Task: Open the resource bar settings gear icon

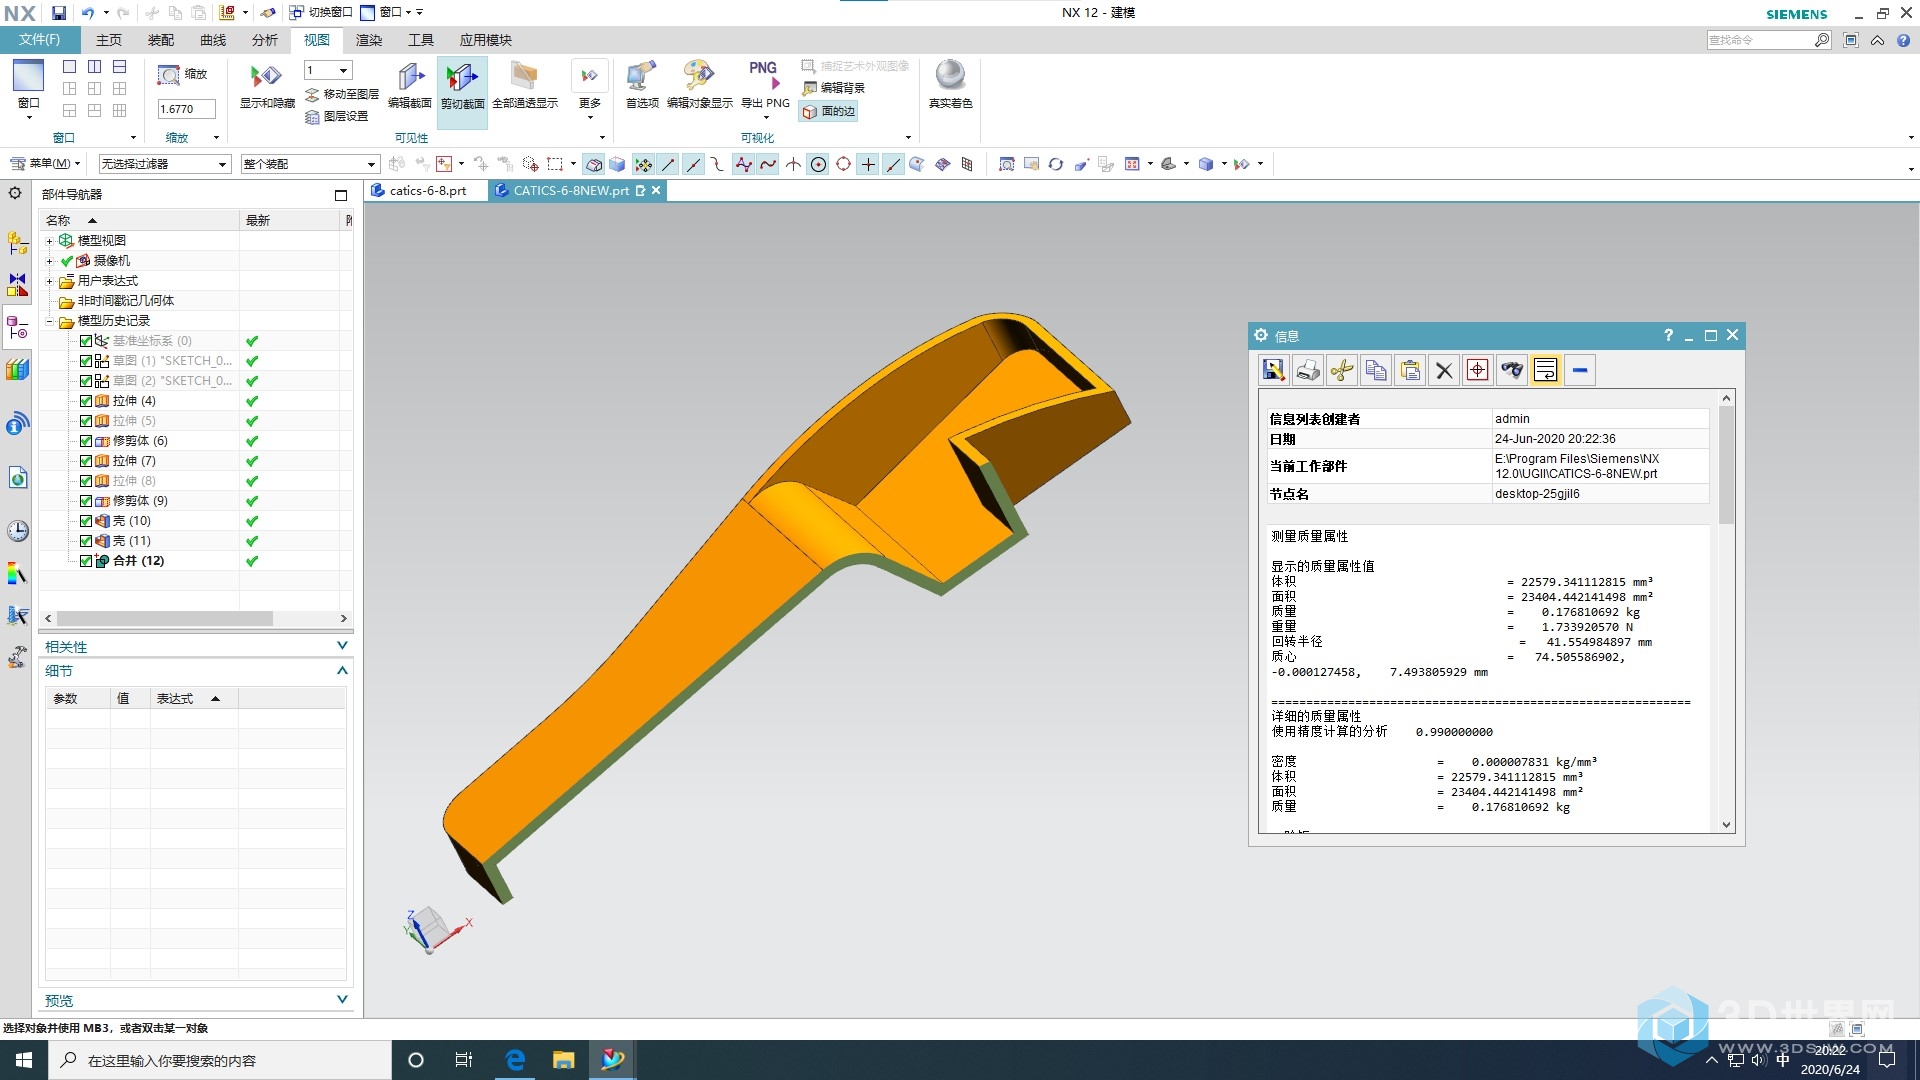Action: 15,193
